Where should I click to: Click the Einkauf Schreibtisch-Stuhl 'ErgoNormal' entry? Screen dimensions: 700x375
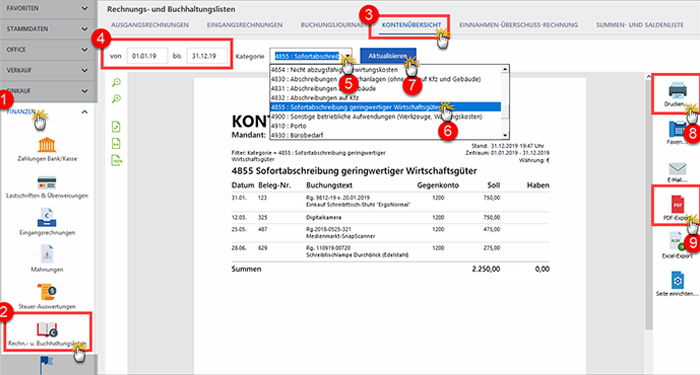coord(358,205)
